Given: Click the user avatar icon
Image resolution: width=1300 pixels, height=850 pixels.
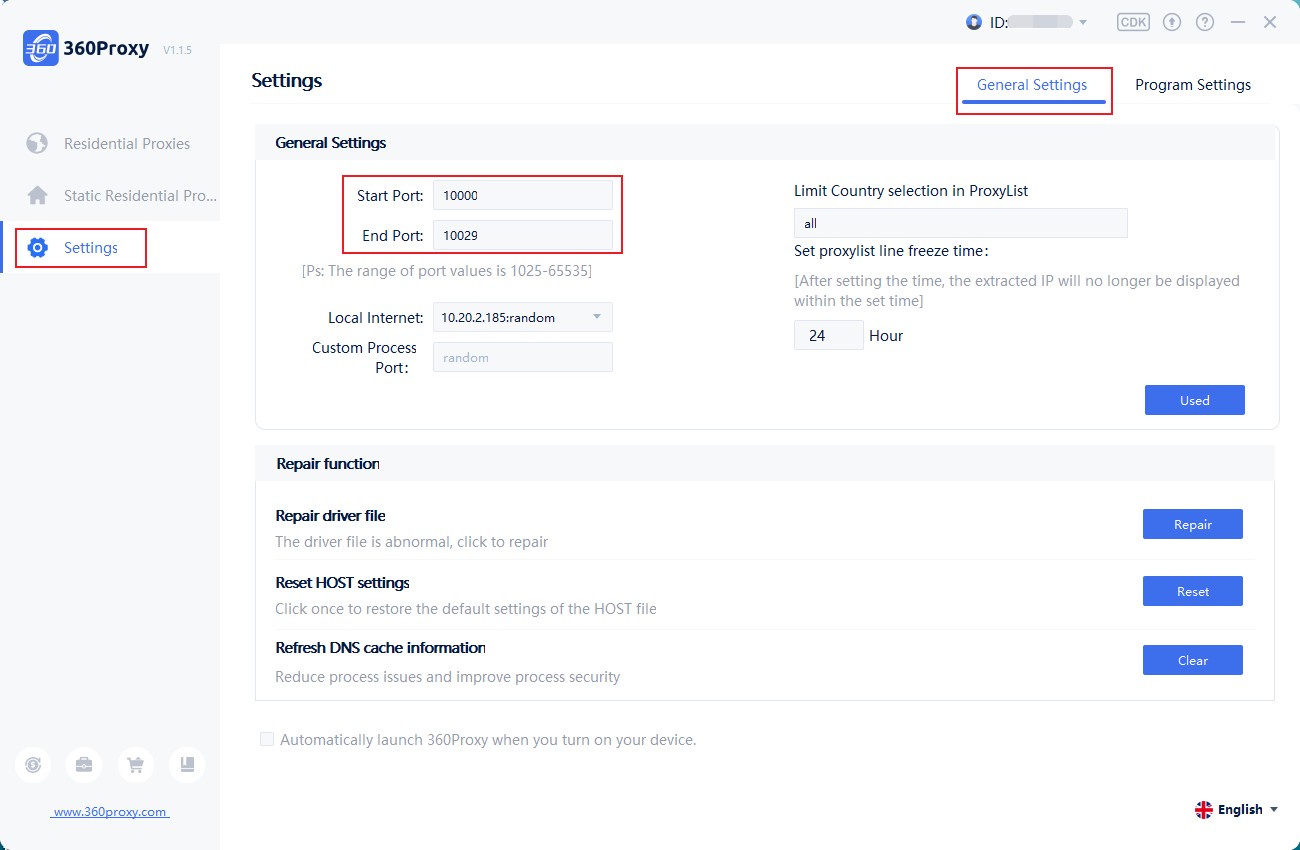Looking at the screenshot, I should click(974, 22).
